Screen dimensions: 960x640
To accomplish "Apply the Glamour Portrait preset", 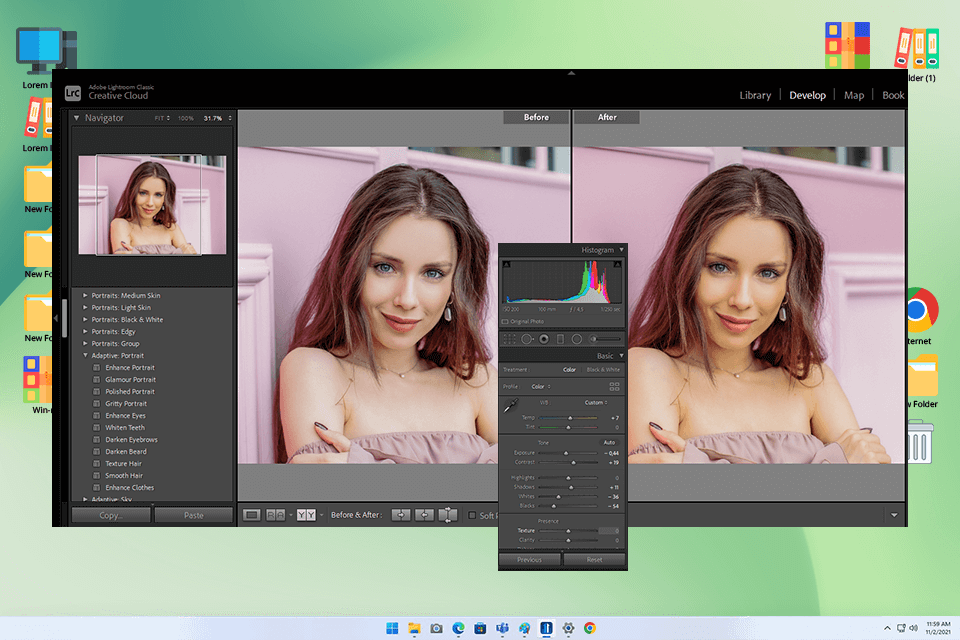I will point(130,380).
